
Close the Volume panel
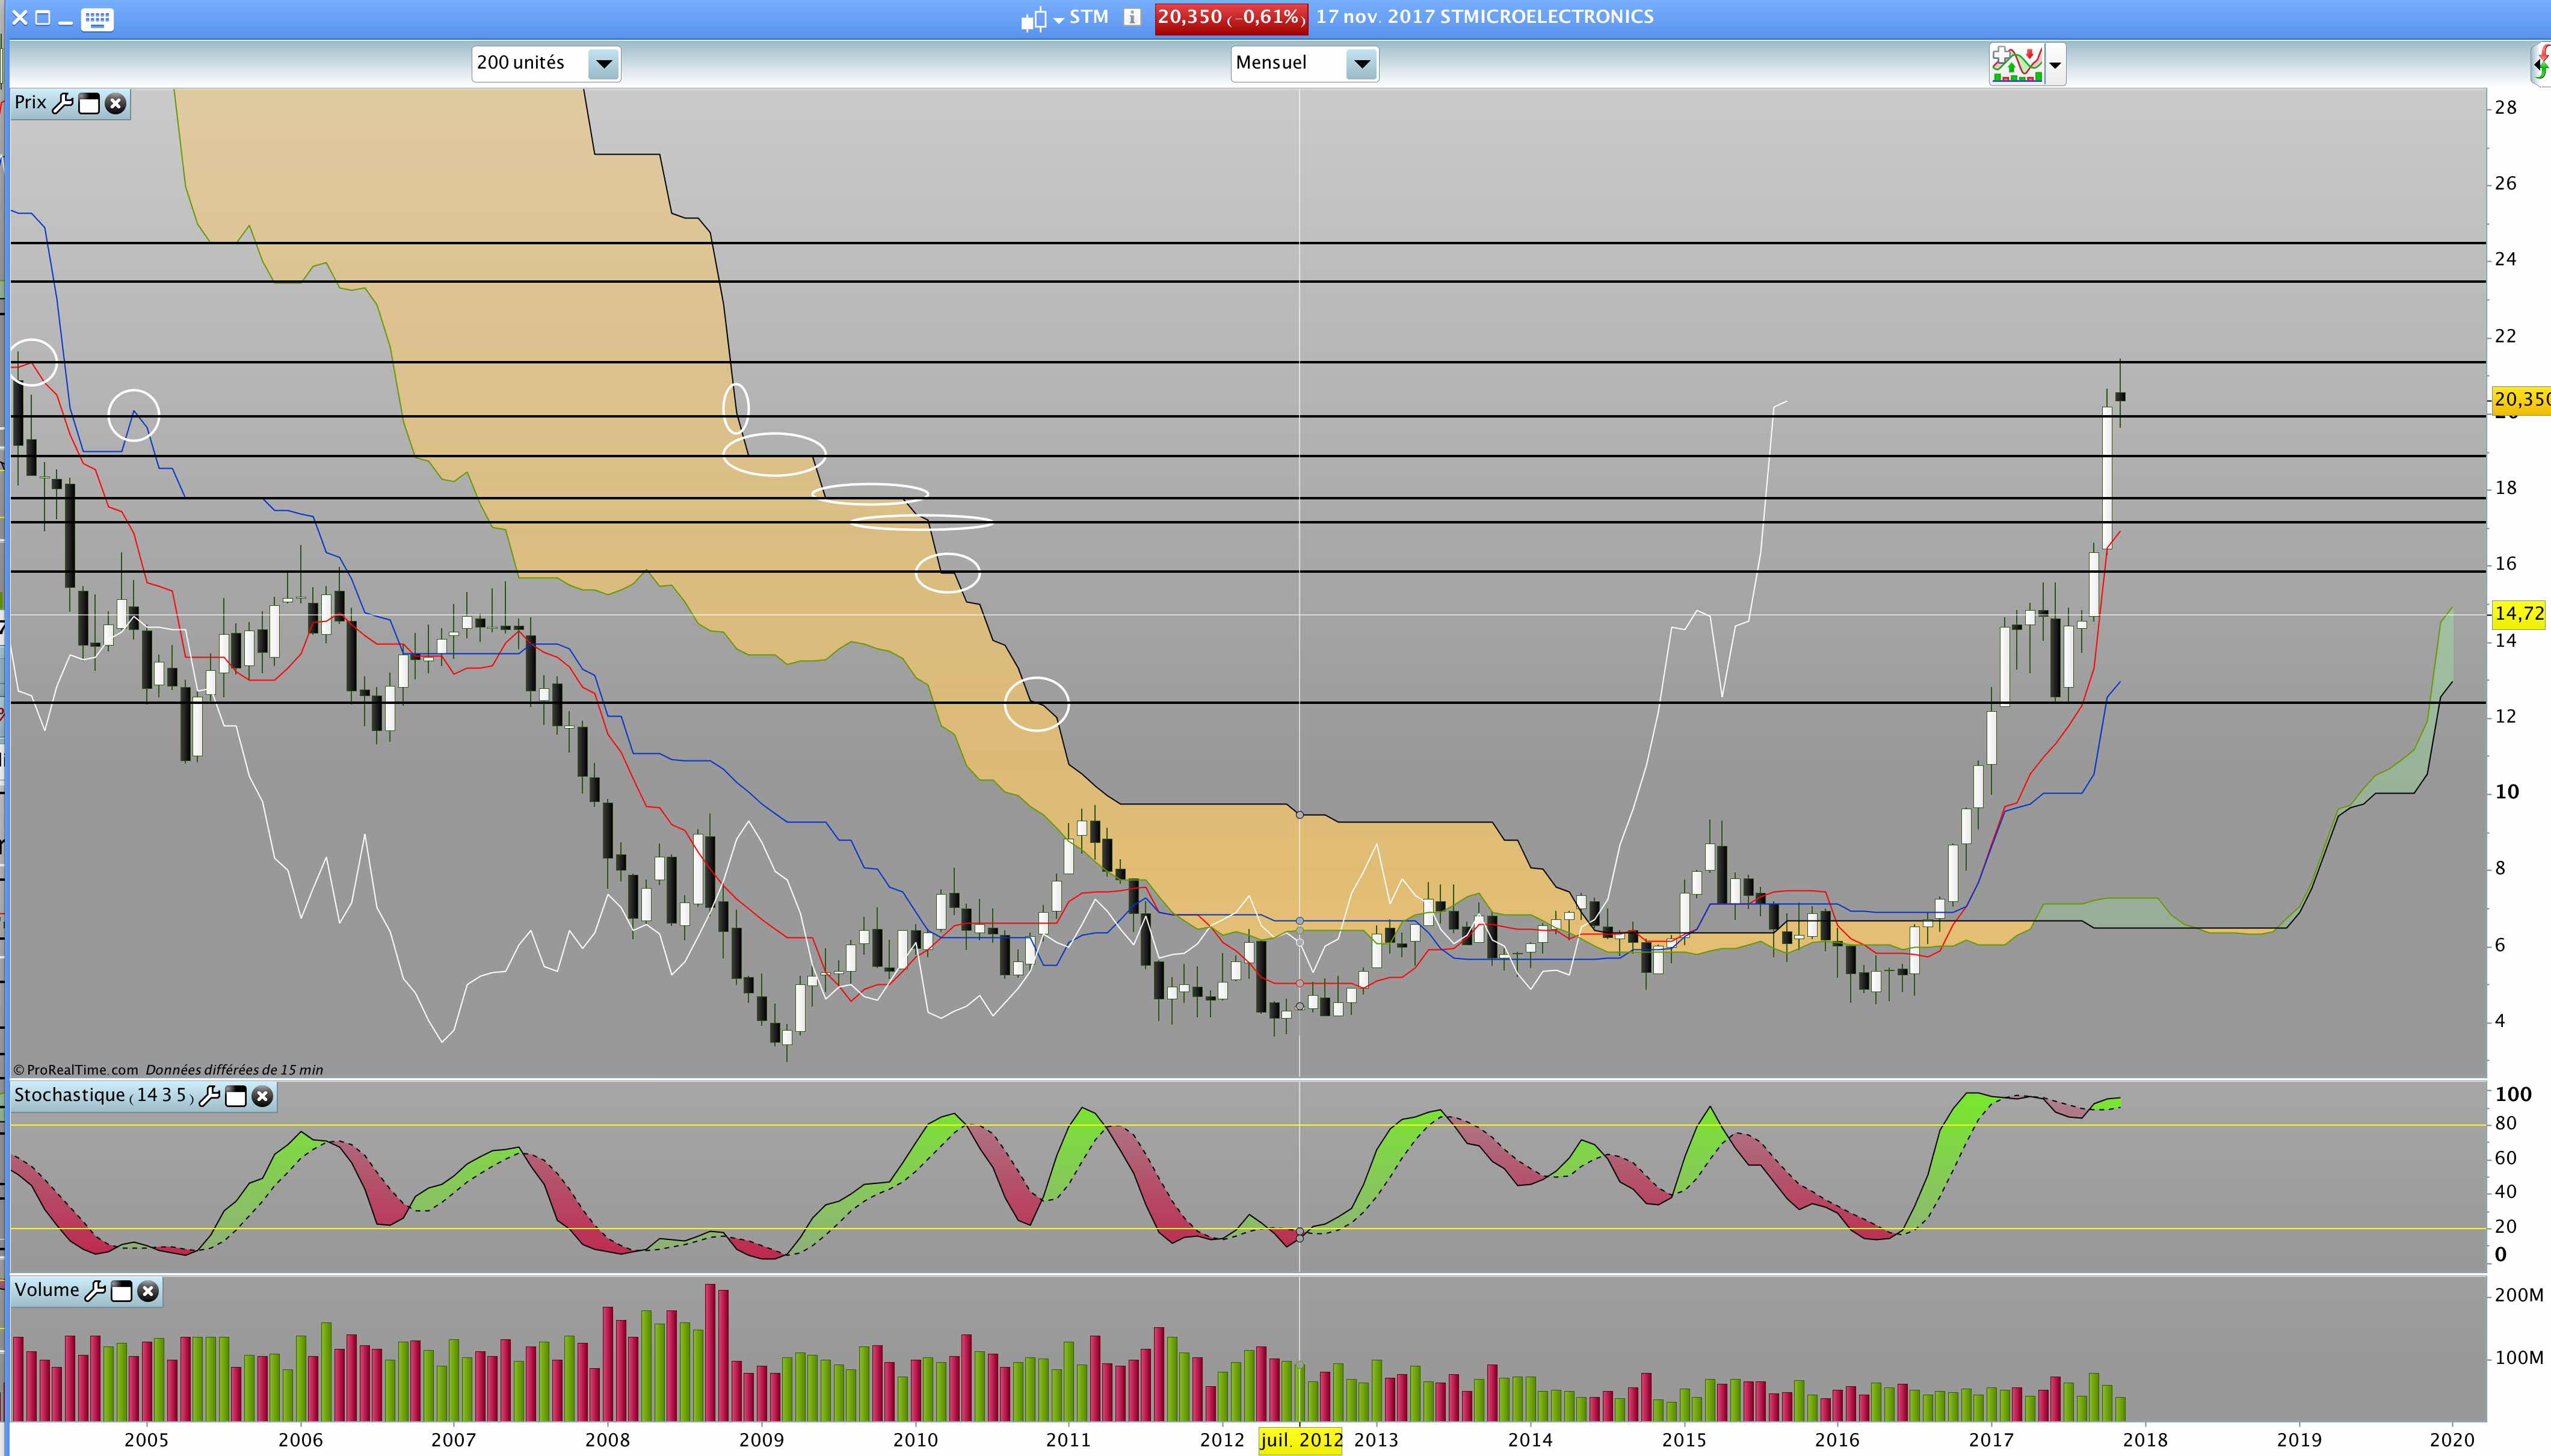coord(148,1292)
